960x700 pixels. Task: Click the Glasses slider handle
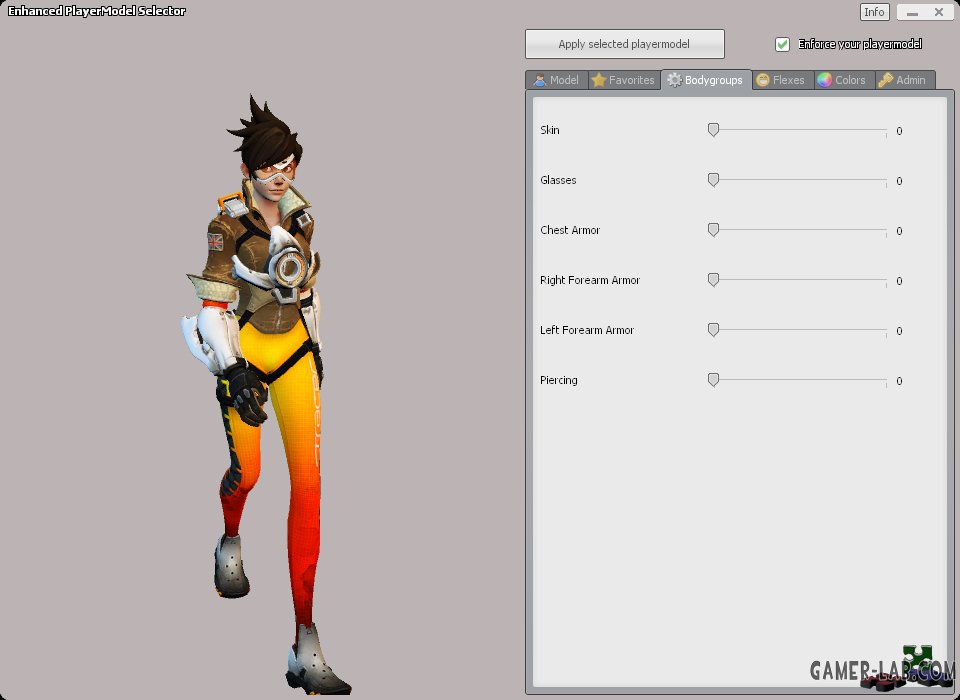tap(713, 180)
